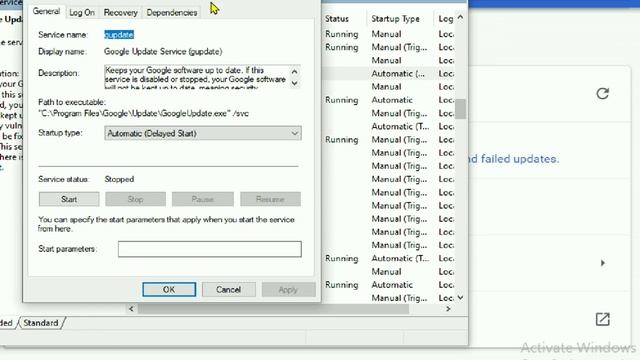Click the open-external icon in background window
The width and height of the screenshot is (640, 360).
coord(602,319)
